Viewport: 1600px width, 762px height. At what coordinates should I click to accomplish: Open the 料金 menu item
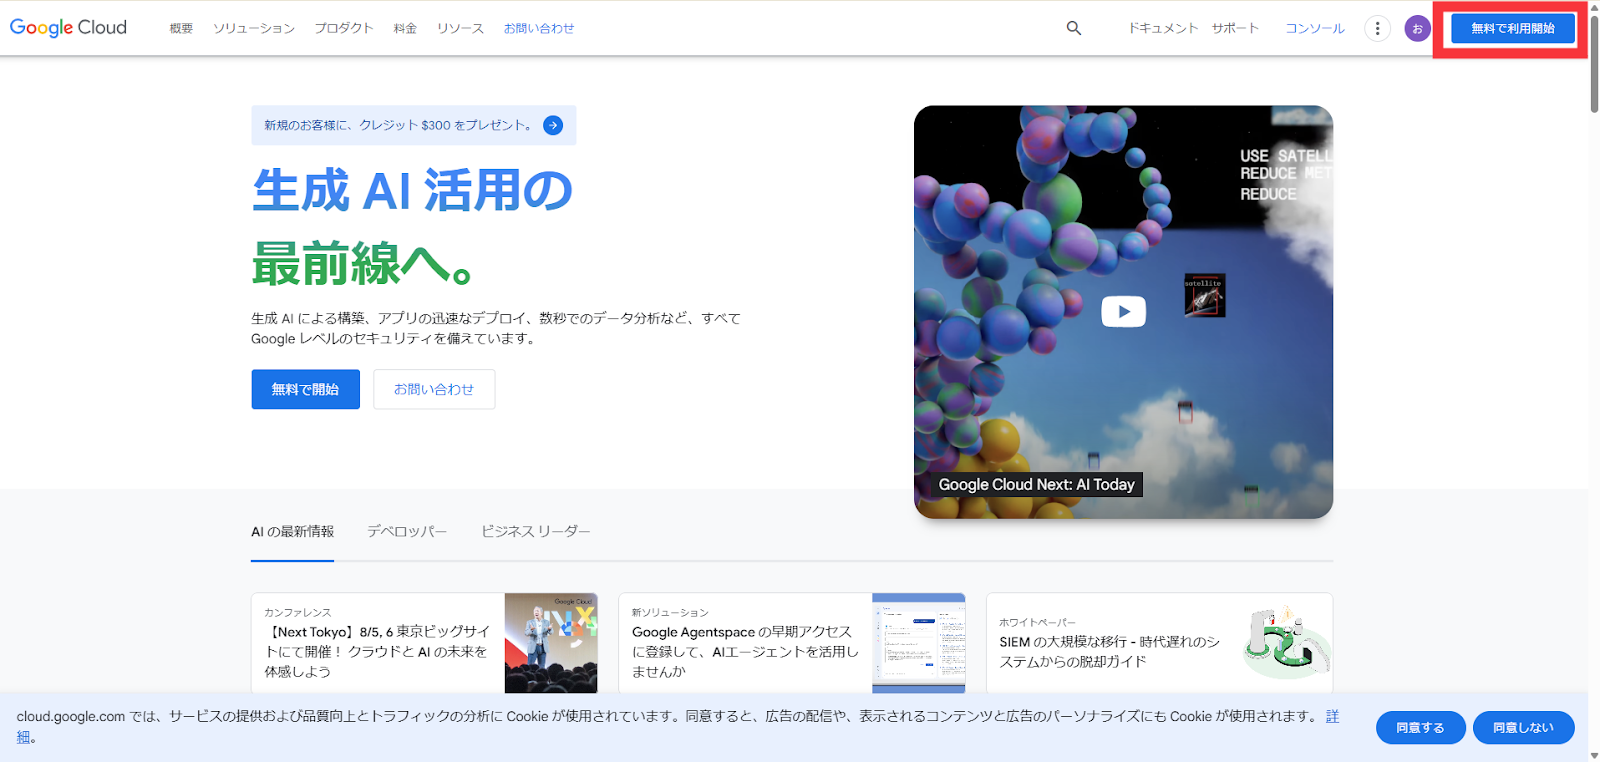click(x=405, y=28)
